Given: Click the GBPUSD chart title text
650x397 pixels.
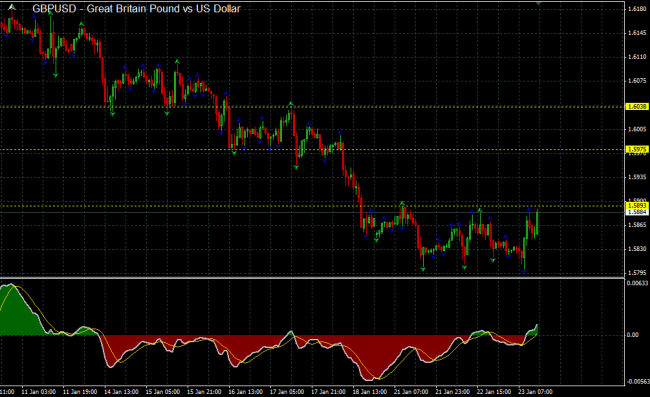Looking at the screenshot, I should [x=136, y=9].
